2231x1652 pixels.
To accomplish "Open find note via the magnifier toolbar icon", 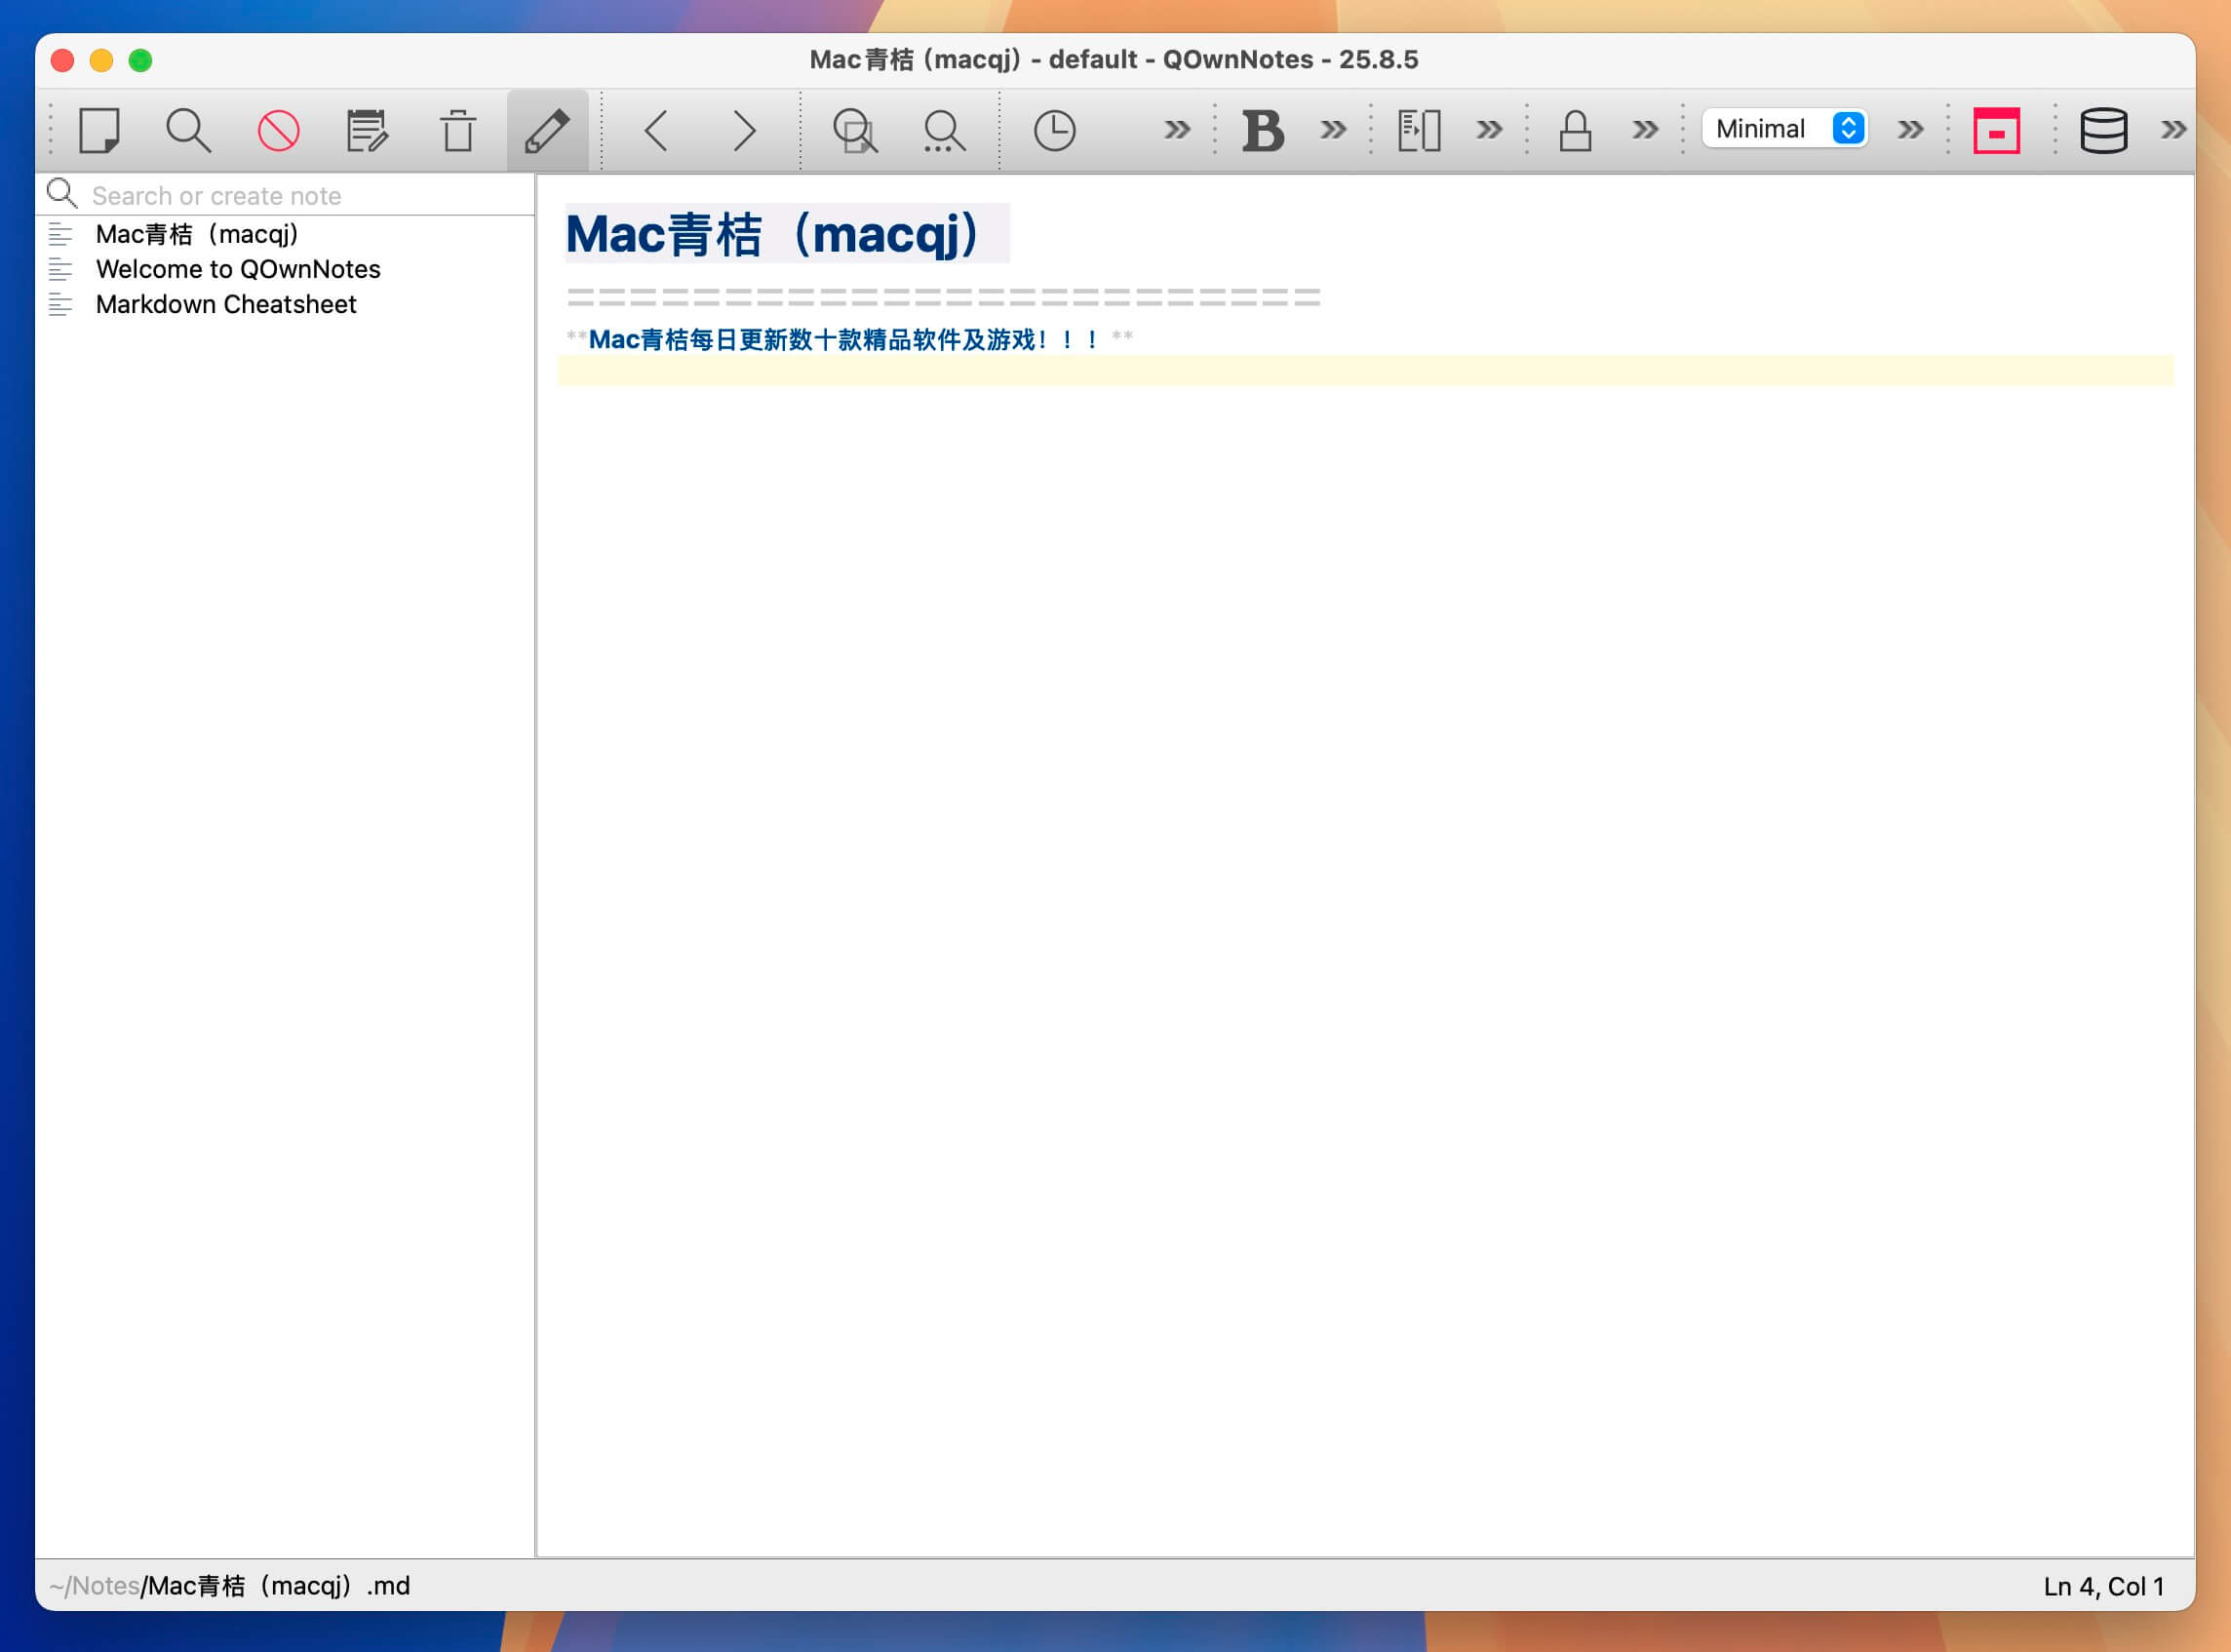I will (188, 130).
